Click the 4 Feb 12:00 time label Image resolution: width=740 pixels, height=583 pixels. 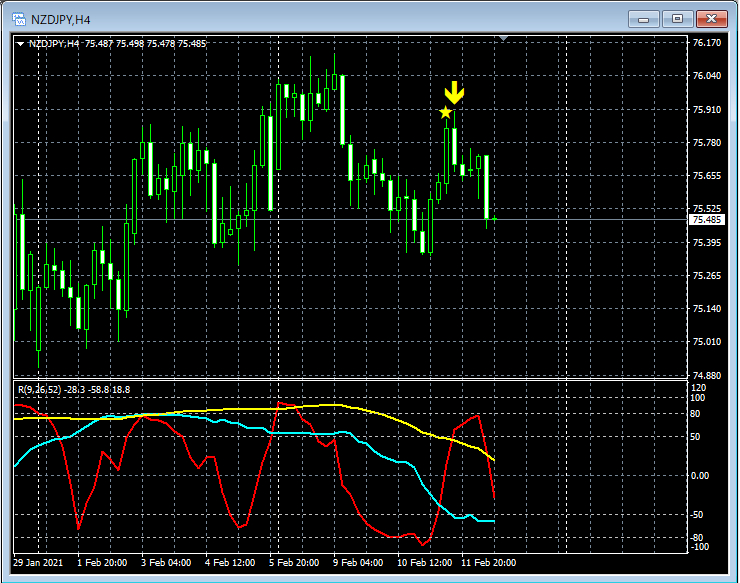(x=230, y=563)
